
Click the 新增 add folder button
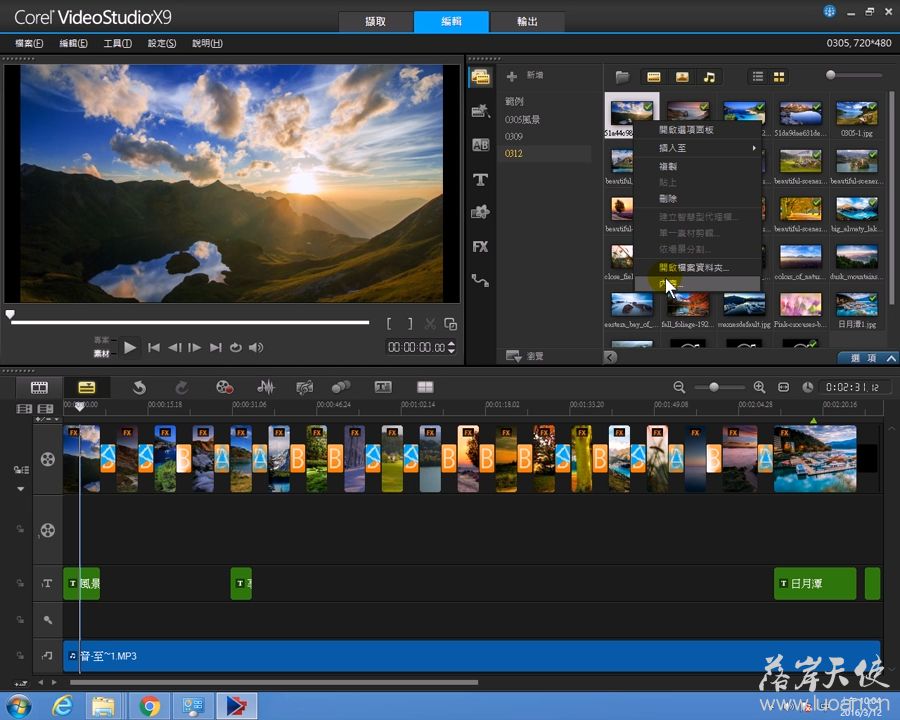(525, 76)
